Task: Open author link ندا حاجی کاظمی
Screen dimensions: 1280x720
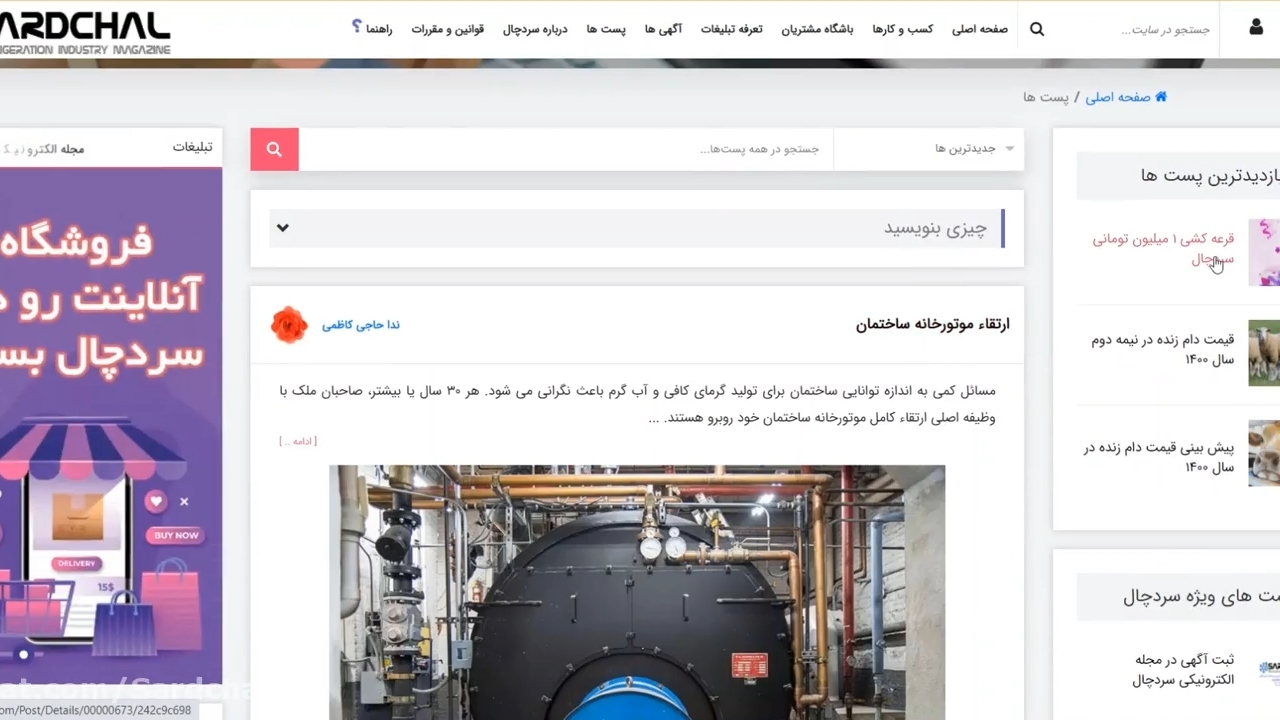Action: click(361, 325)
